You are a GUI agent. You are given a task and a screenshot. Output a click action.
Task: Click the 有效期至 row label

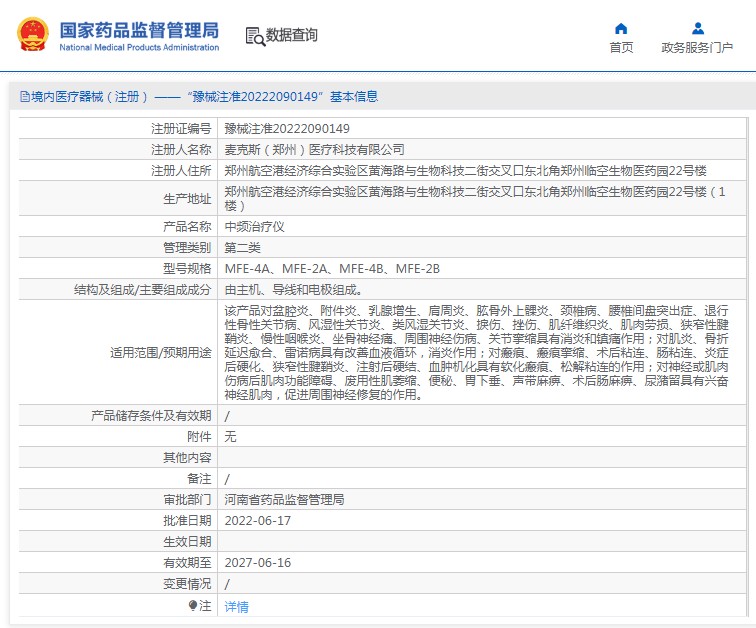coord(187,562)
